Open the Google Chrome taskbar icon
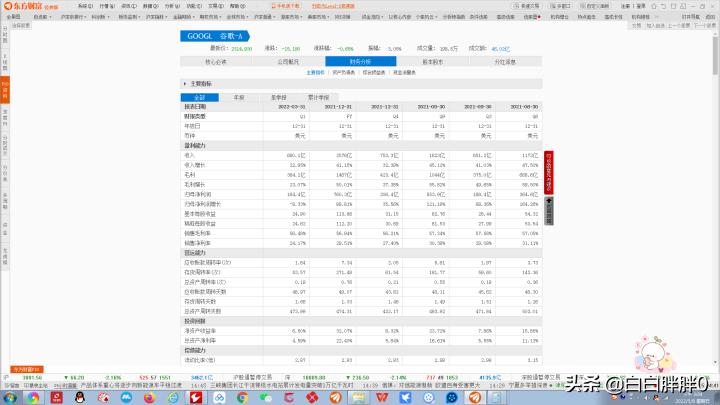This screenshot has height=405, width=720. click(242, 398)
